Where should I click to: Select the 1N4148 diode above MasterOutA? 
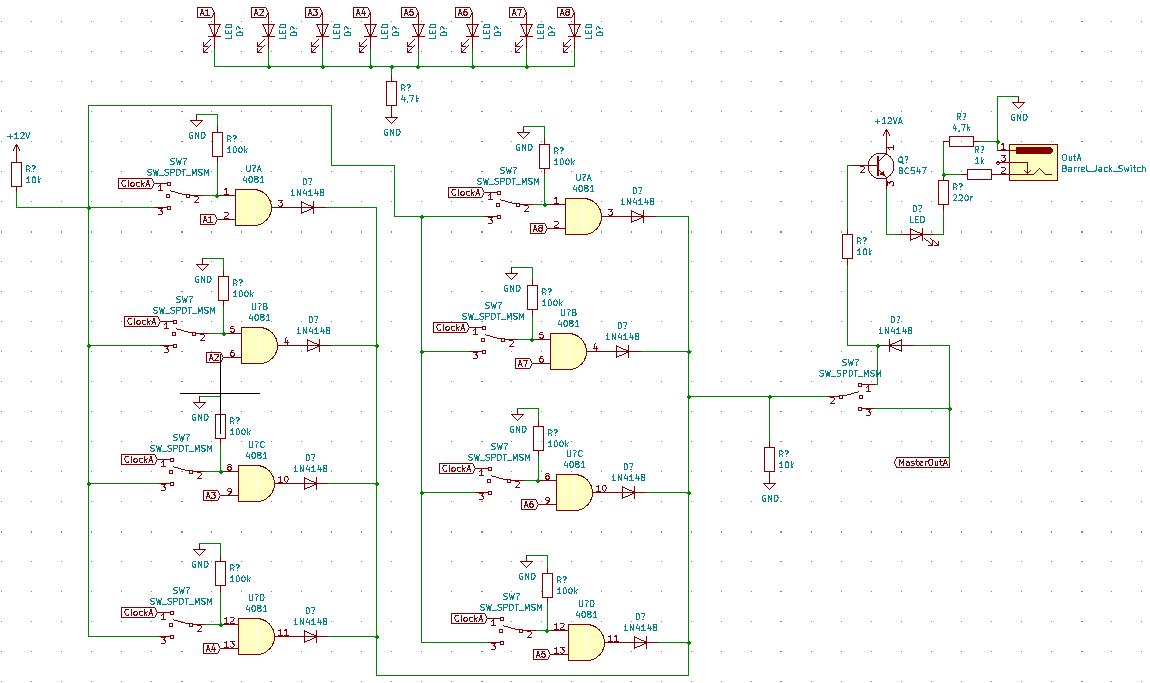tap(895, 345)
